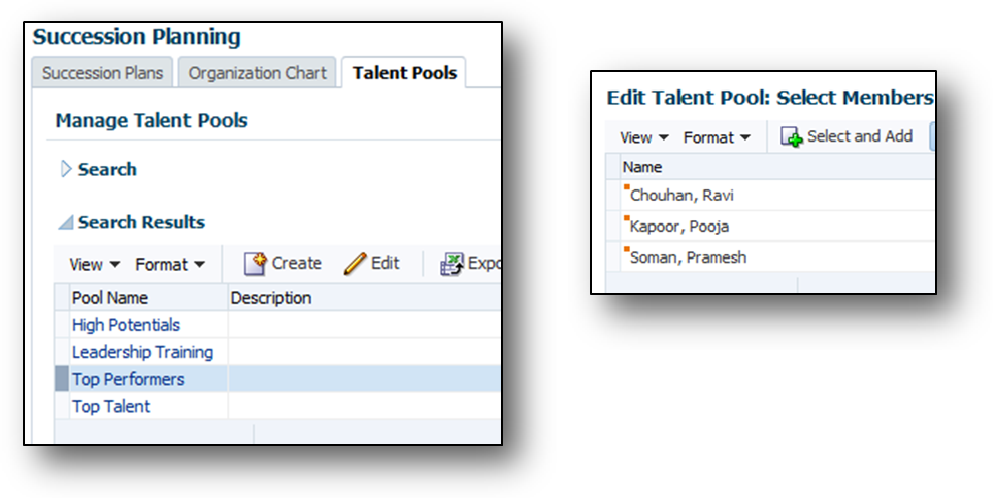Image resolution: width=998 pixels, height=498 pixels.
Task: Click the Pool Name column header
Action: [110, 298]
